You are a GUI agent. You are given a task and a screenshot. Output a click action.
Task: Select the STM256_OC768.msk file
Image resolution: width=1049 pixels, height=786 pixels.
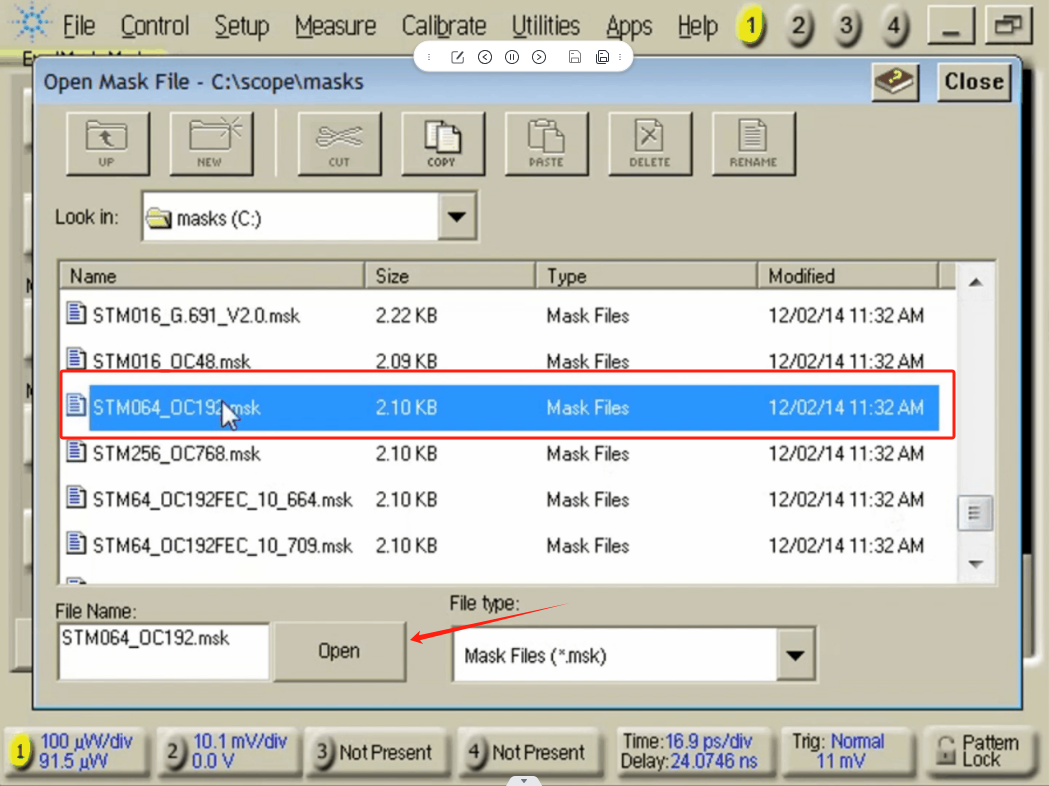(177, 454)
